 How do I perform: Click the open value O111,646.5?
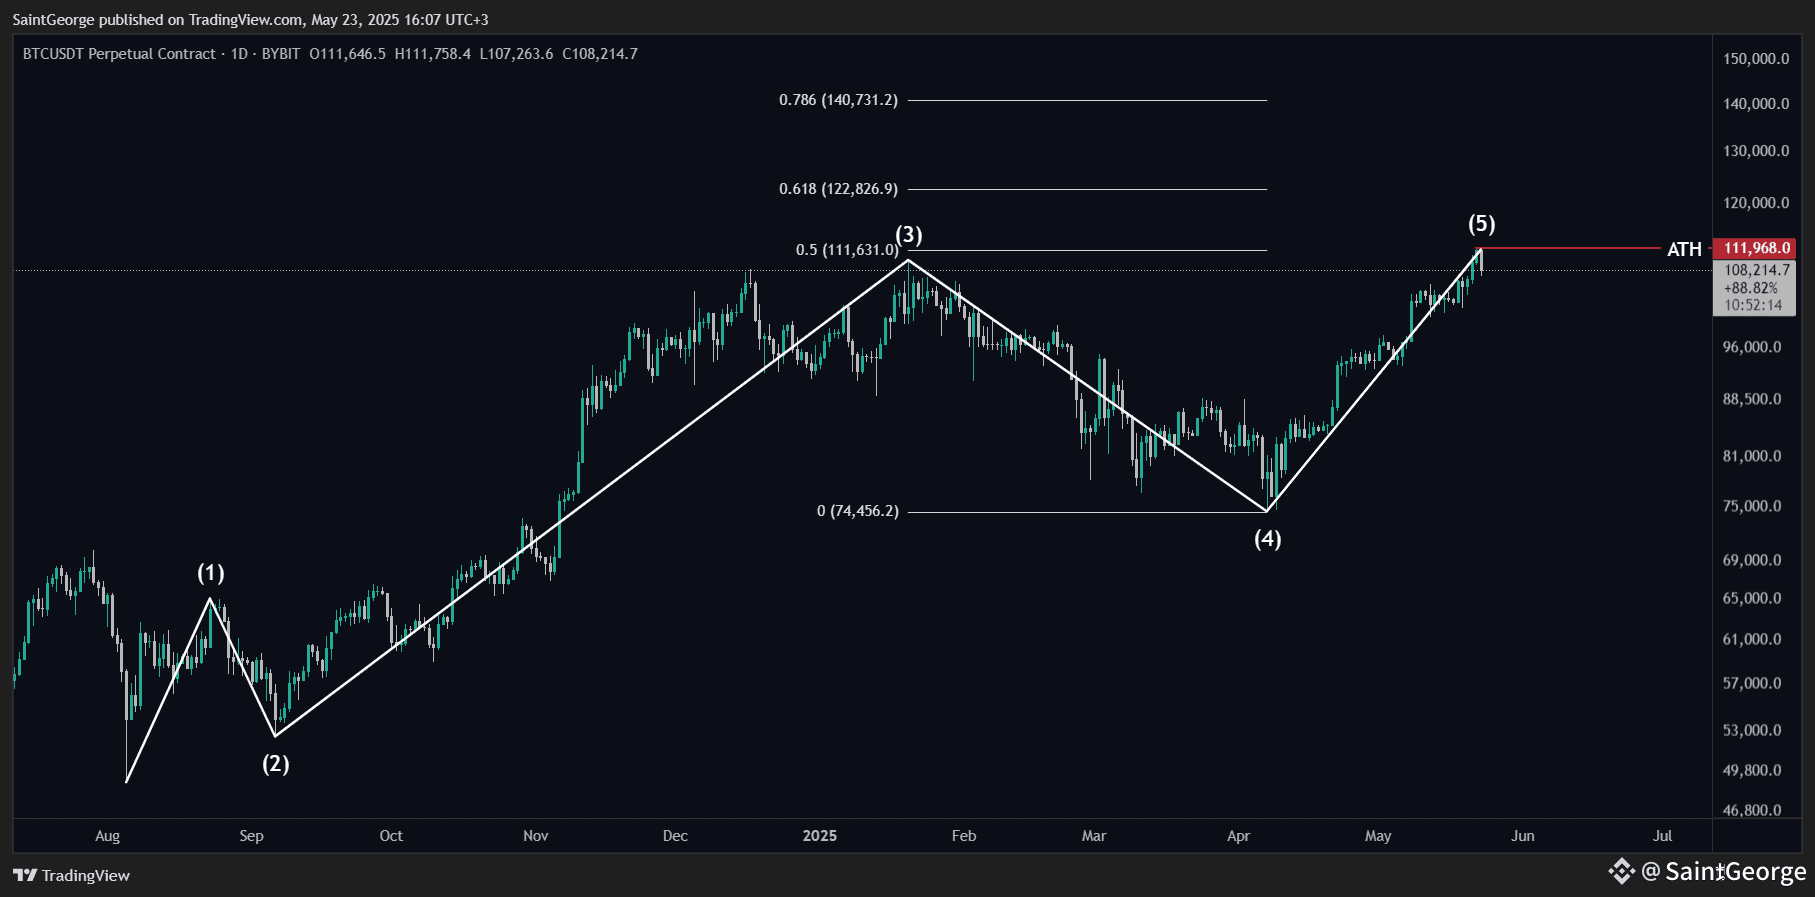347,54
